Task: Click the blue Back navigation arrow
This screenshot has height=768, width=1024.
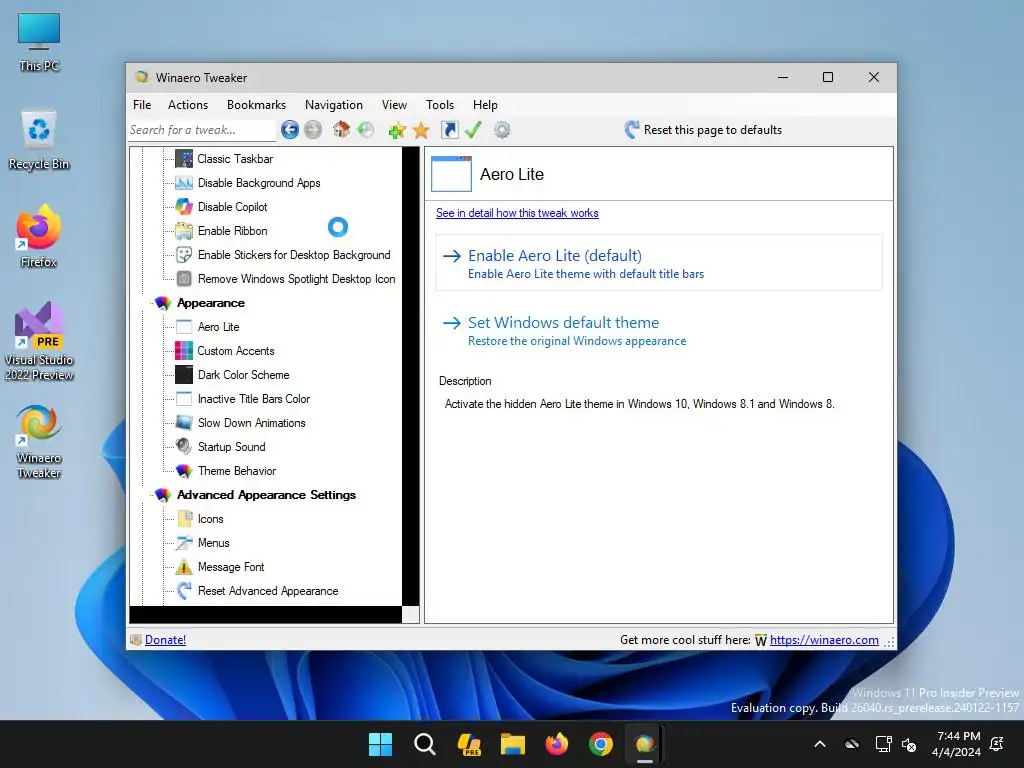Action: point(290,130)
